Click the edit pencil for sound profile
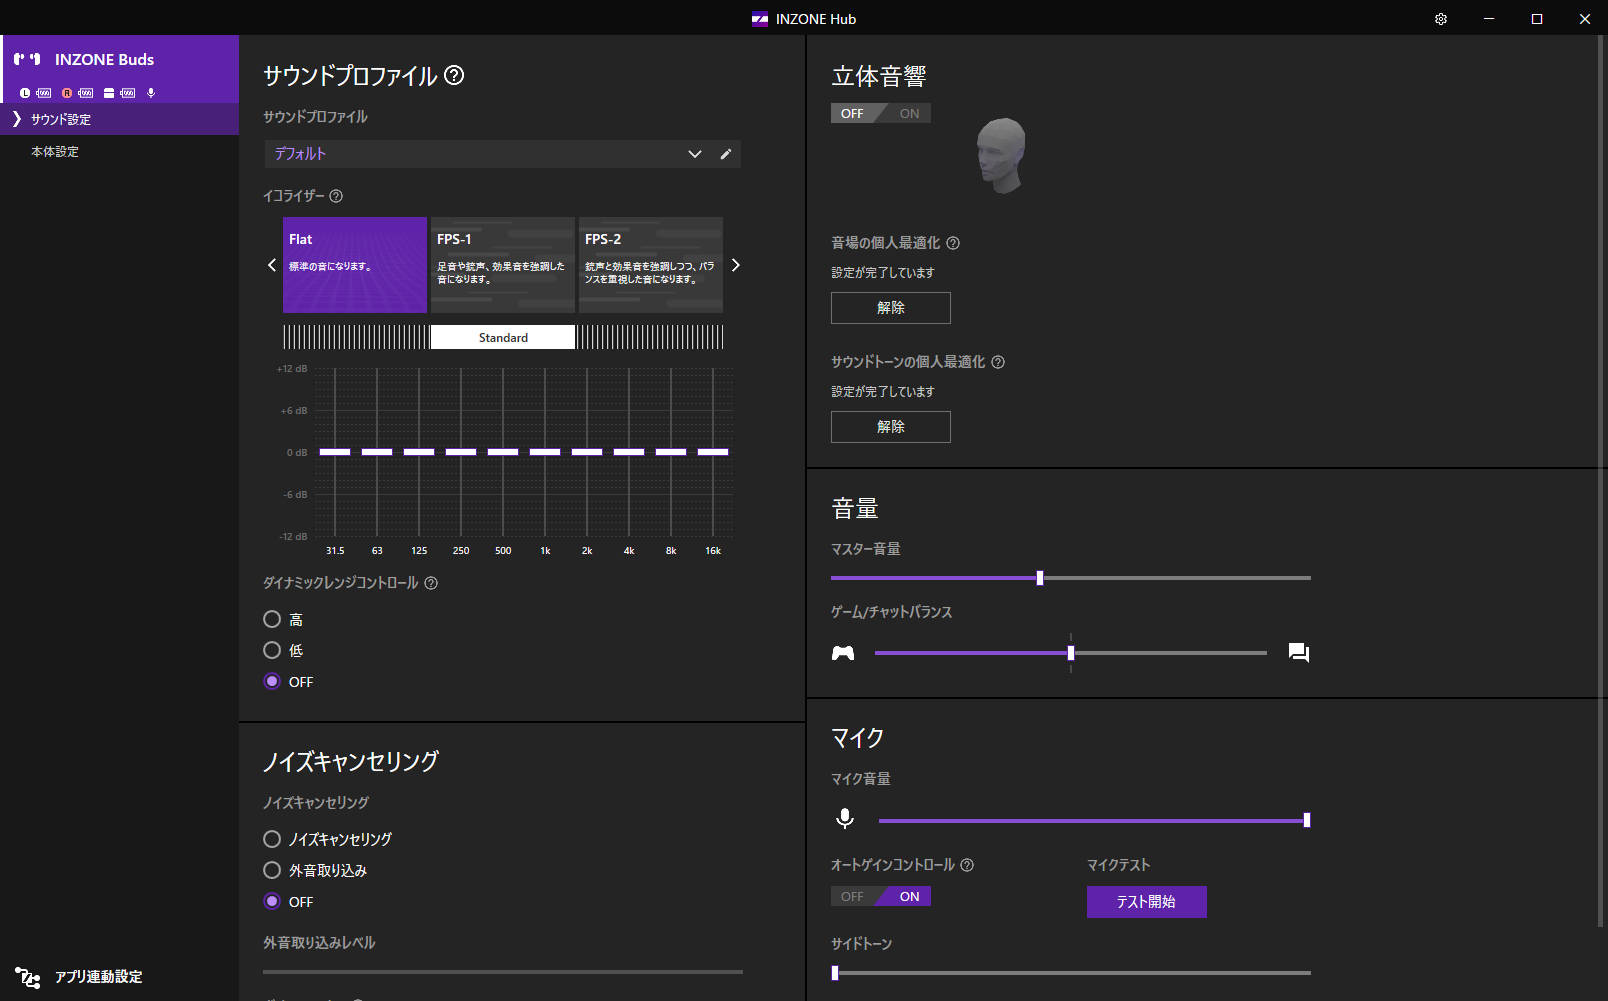The image size is (1608, 1001). 726,154
